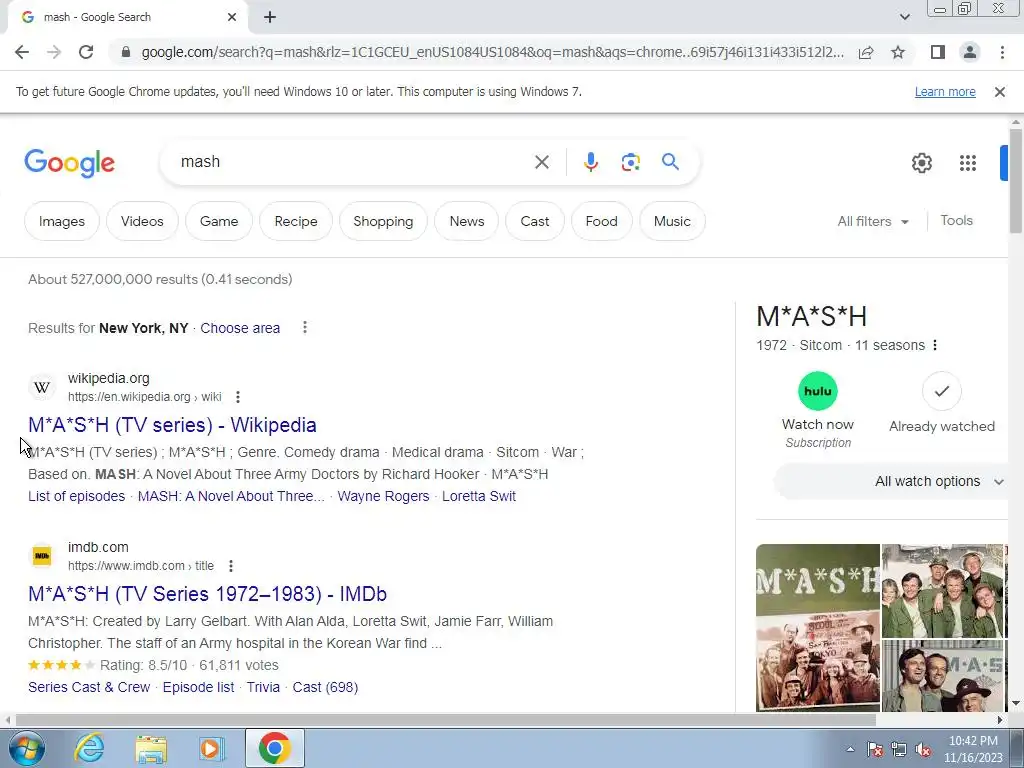Screen dimensions: 1024x768
Task: Select the Videos filter chip
Action: click(142, 221)
